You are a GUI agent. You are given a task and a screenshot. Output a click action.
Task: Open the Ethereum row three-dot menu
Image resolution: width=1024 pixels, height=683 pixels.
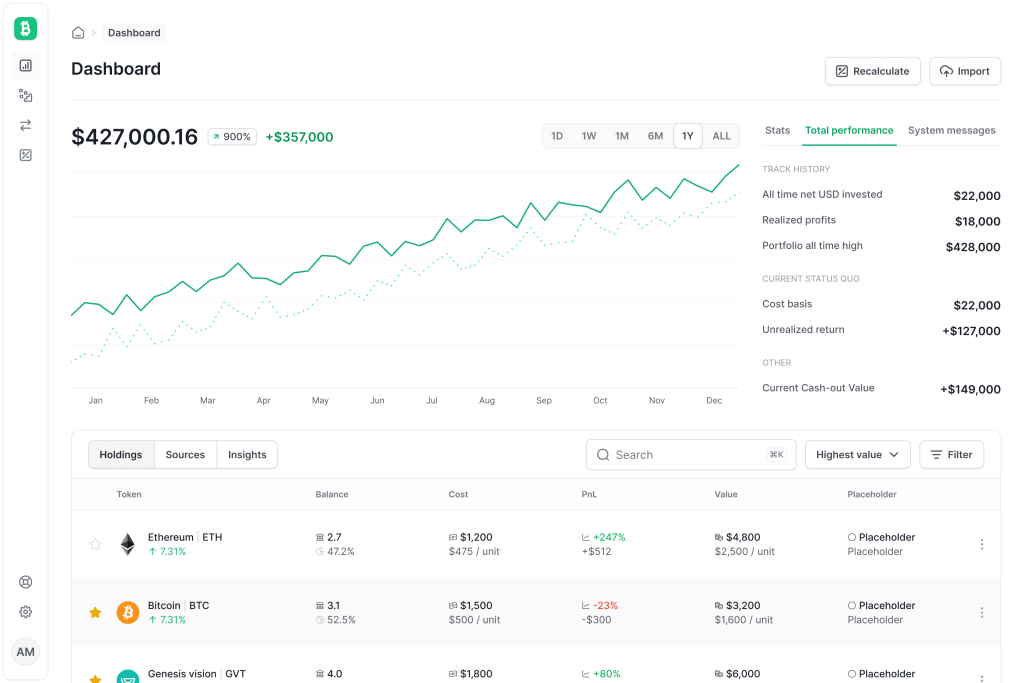point(981,544)
